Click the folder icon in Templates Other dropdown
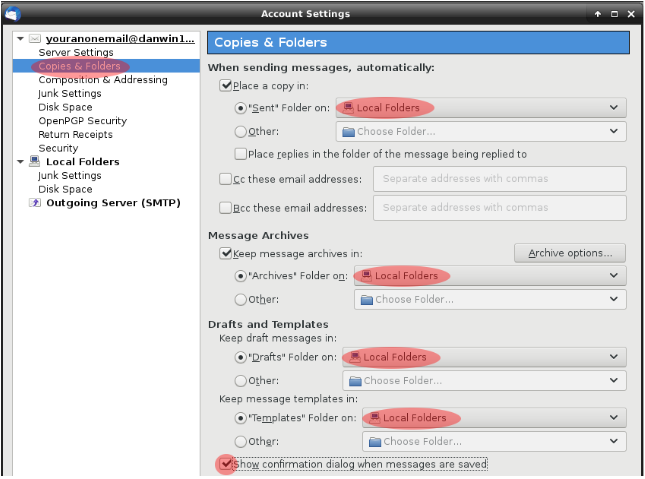The width and height of the screenshot is (645, 479). click(x=374, y=441)
